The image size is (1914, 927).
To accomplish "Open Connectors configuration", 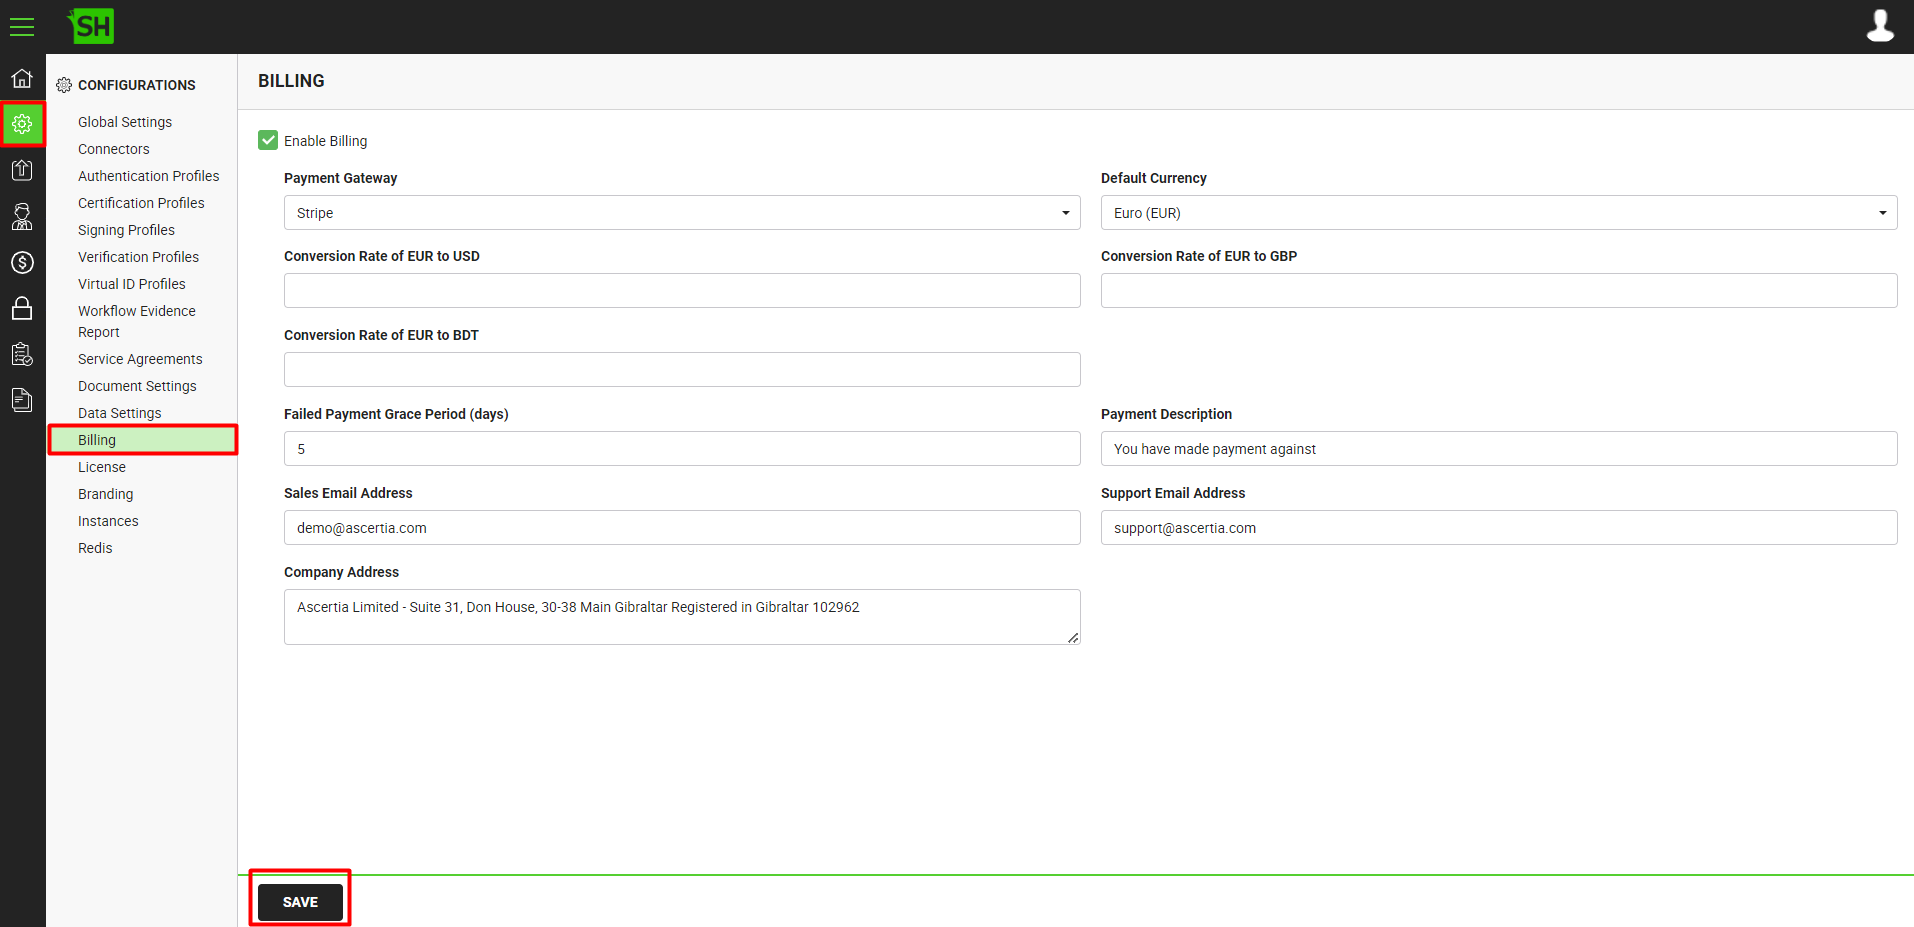I will 114,149.
